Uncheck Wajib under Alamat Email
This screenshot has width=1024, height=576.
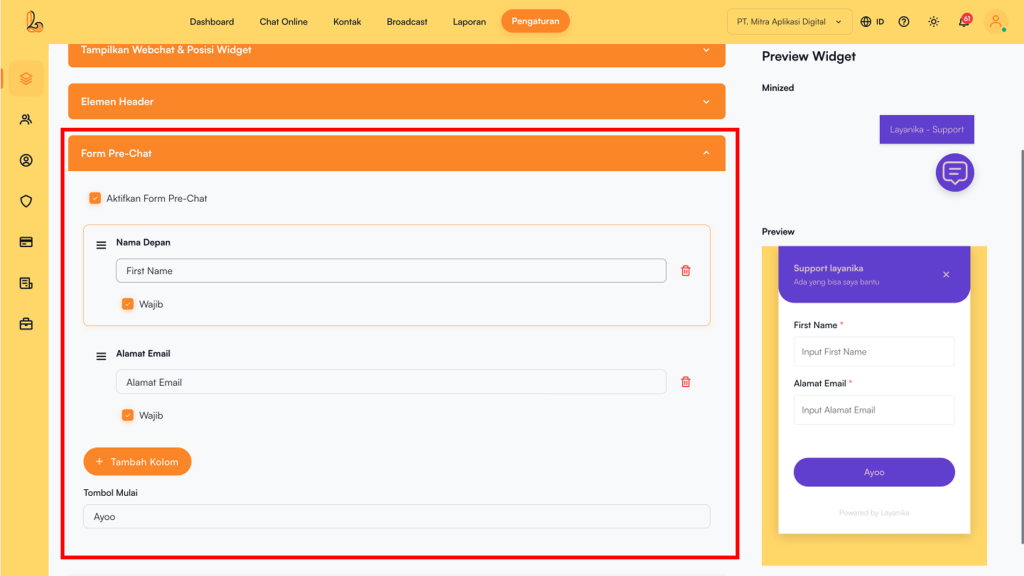(127, 415)
